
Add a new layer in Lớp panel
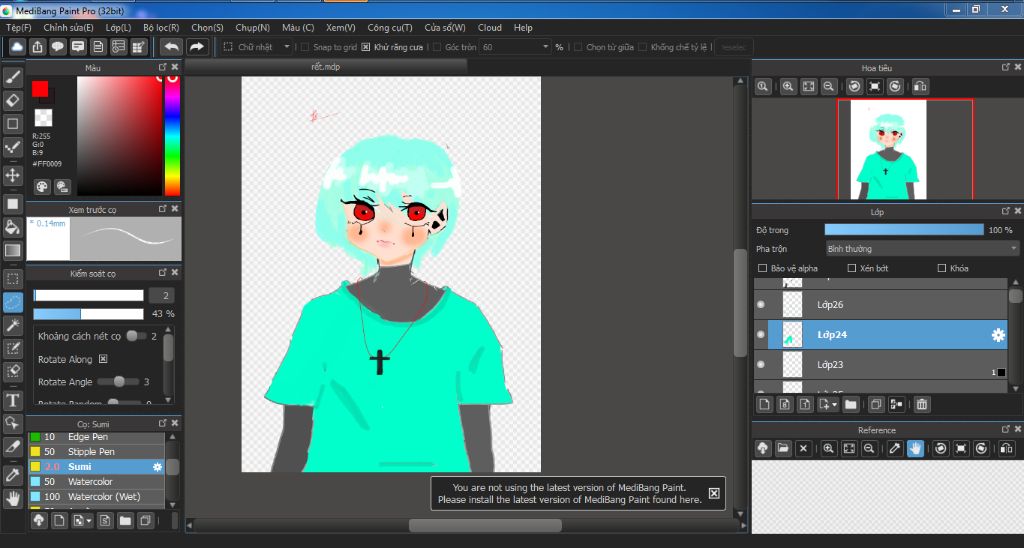point(764,404)
